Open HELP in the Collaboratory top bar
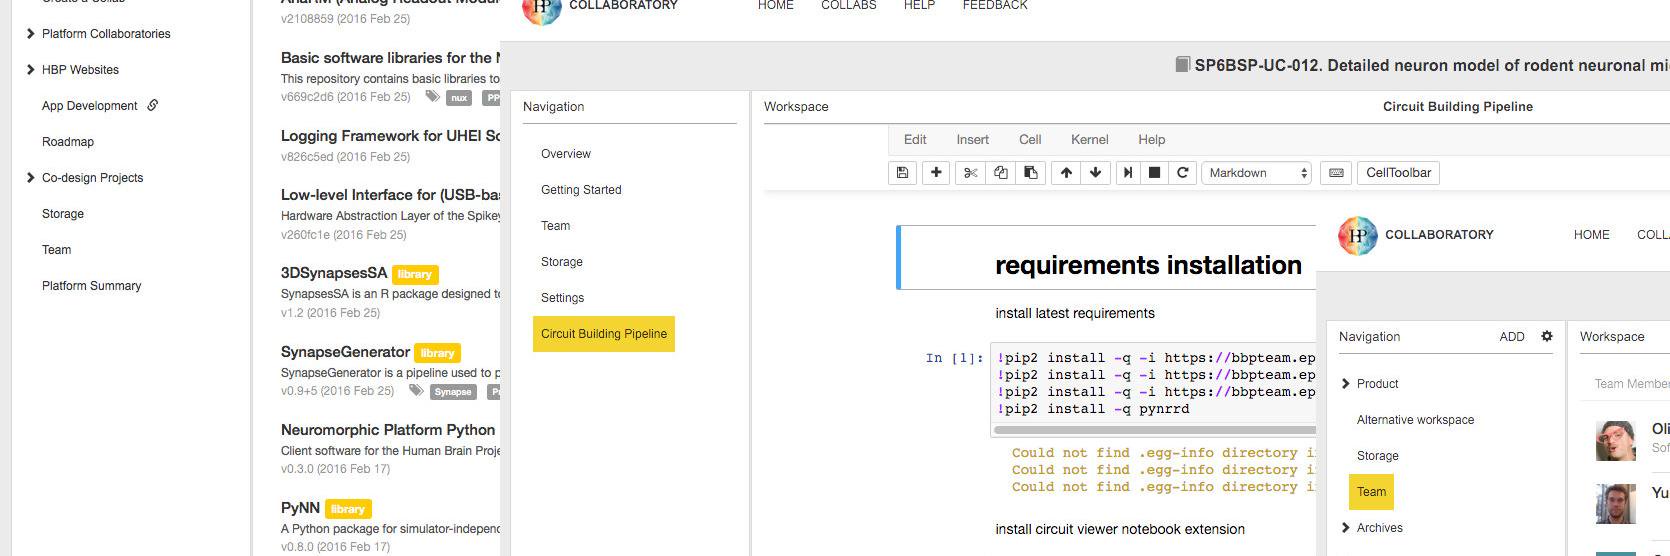Image resolution: width=1670 pixels, height=556 pixels. [919, 6]
